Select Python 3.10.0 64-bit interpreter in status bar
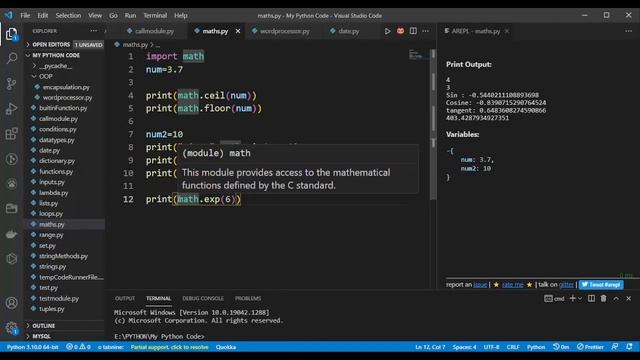 click(33, 347)
